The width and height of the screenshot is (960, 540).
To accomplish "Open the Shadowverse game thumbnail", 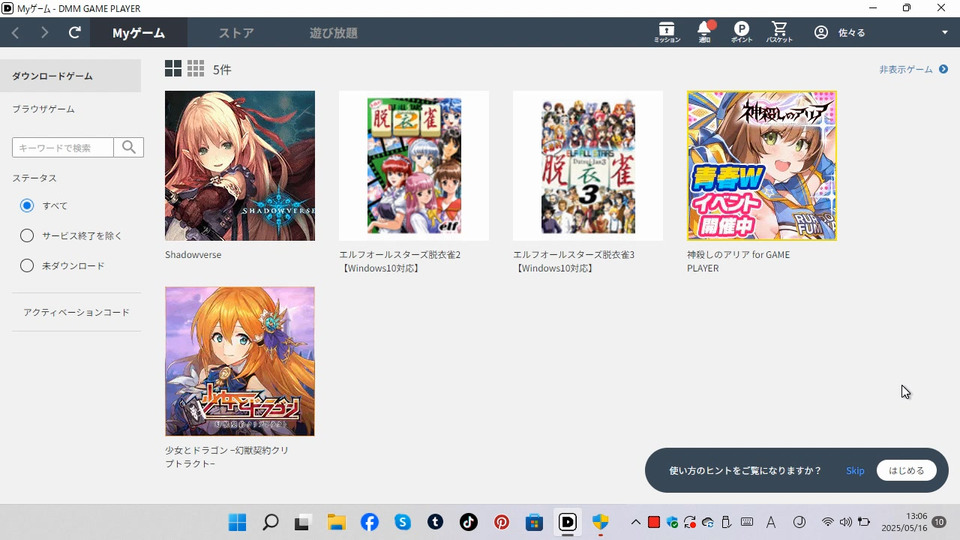I will click(240, 166).
